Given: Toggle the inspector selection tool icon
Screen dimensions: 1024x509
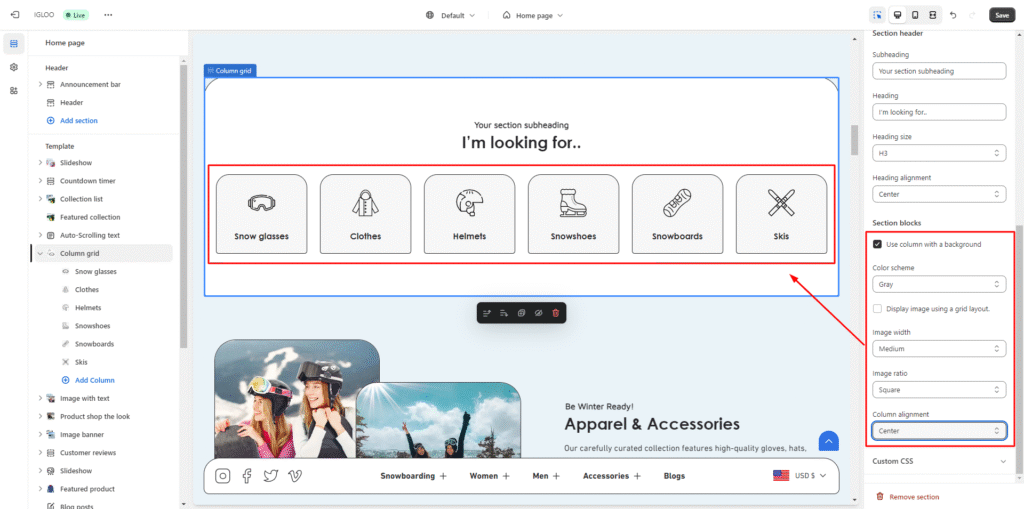Looking at the screenshot, I should pyautogui.click(x=877, y=15).
